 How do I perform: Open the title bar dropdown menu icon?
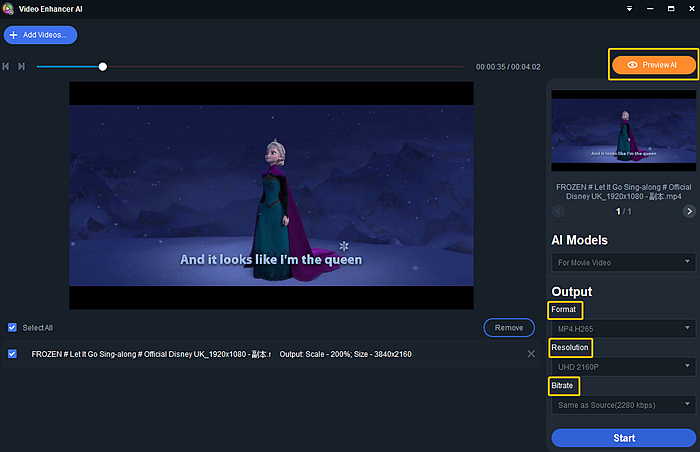629,8
